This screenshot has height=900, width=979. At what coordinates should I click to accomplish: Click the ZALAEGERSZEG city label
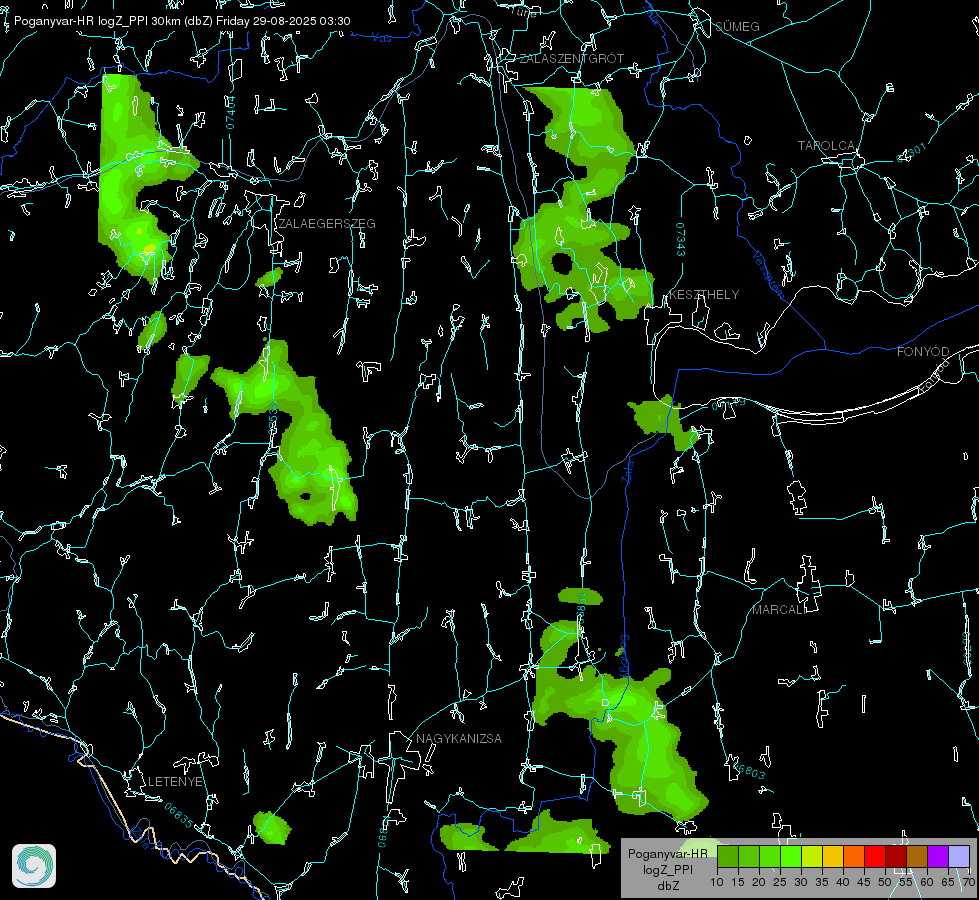click(x=327, y=224)
